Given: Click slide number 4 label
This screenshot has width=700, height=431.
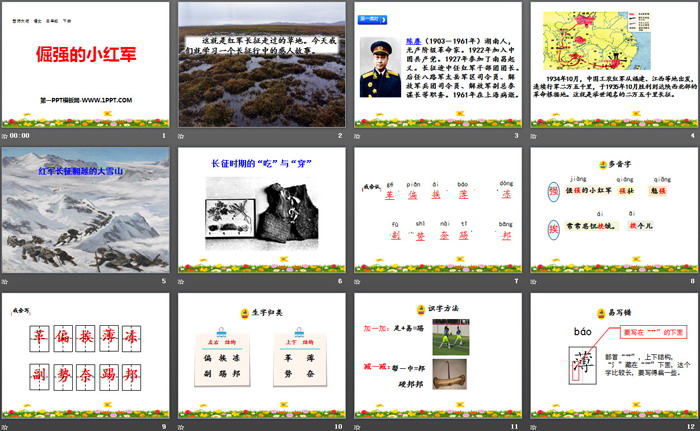Looking at the screenshot, I should (x=693, y=135).
